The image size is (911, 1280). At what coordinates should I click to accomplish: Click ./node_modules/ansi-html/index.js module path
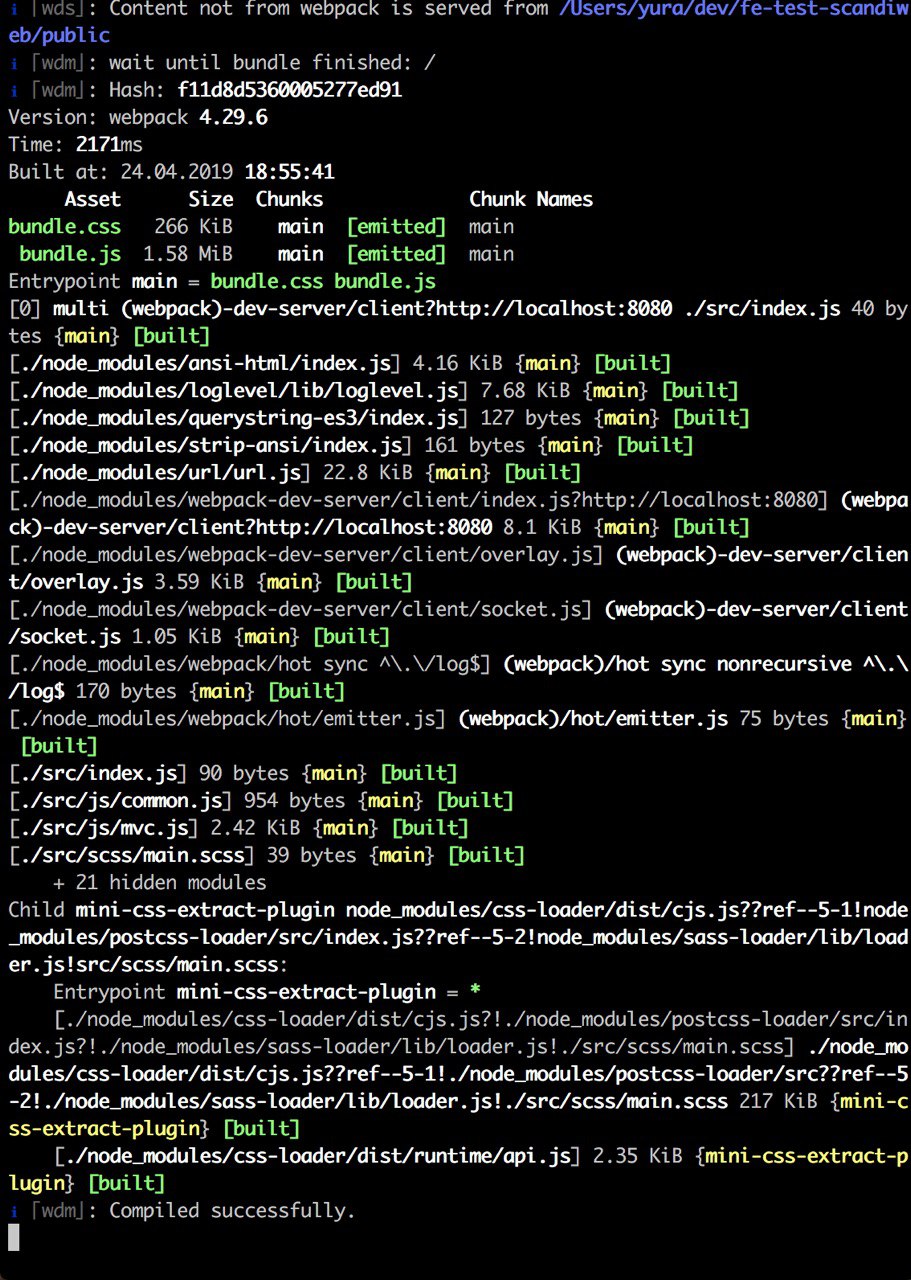pyautogui.click(x=205, y=363)
